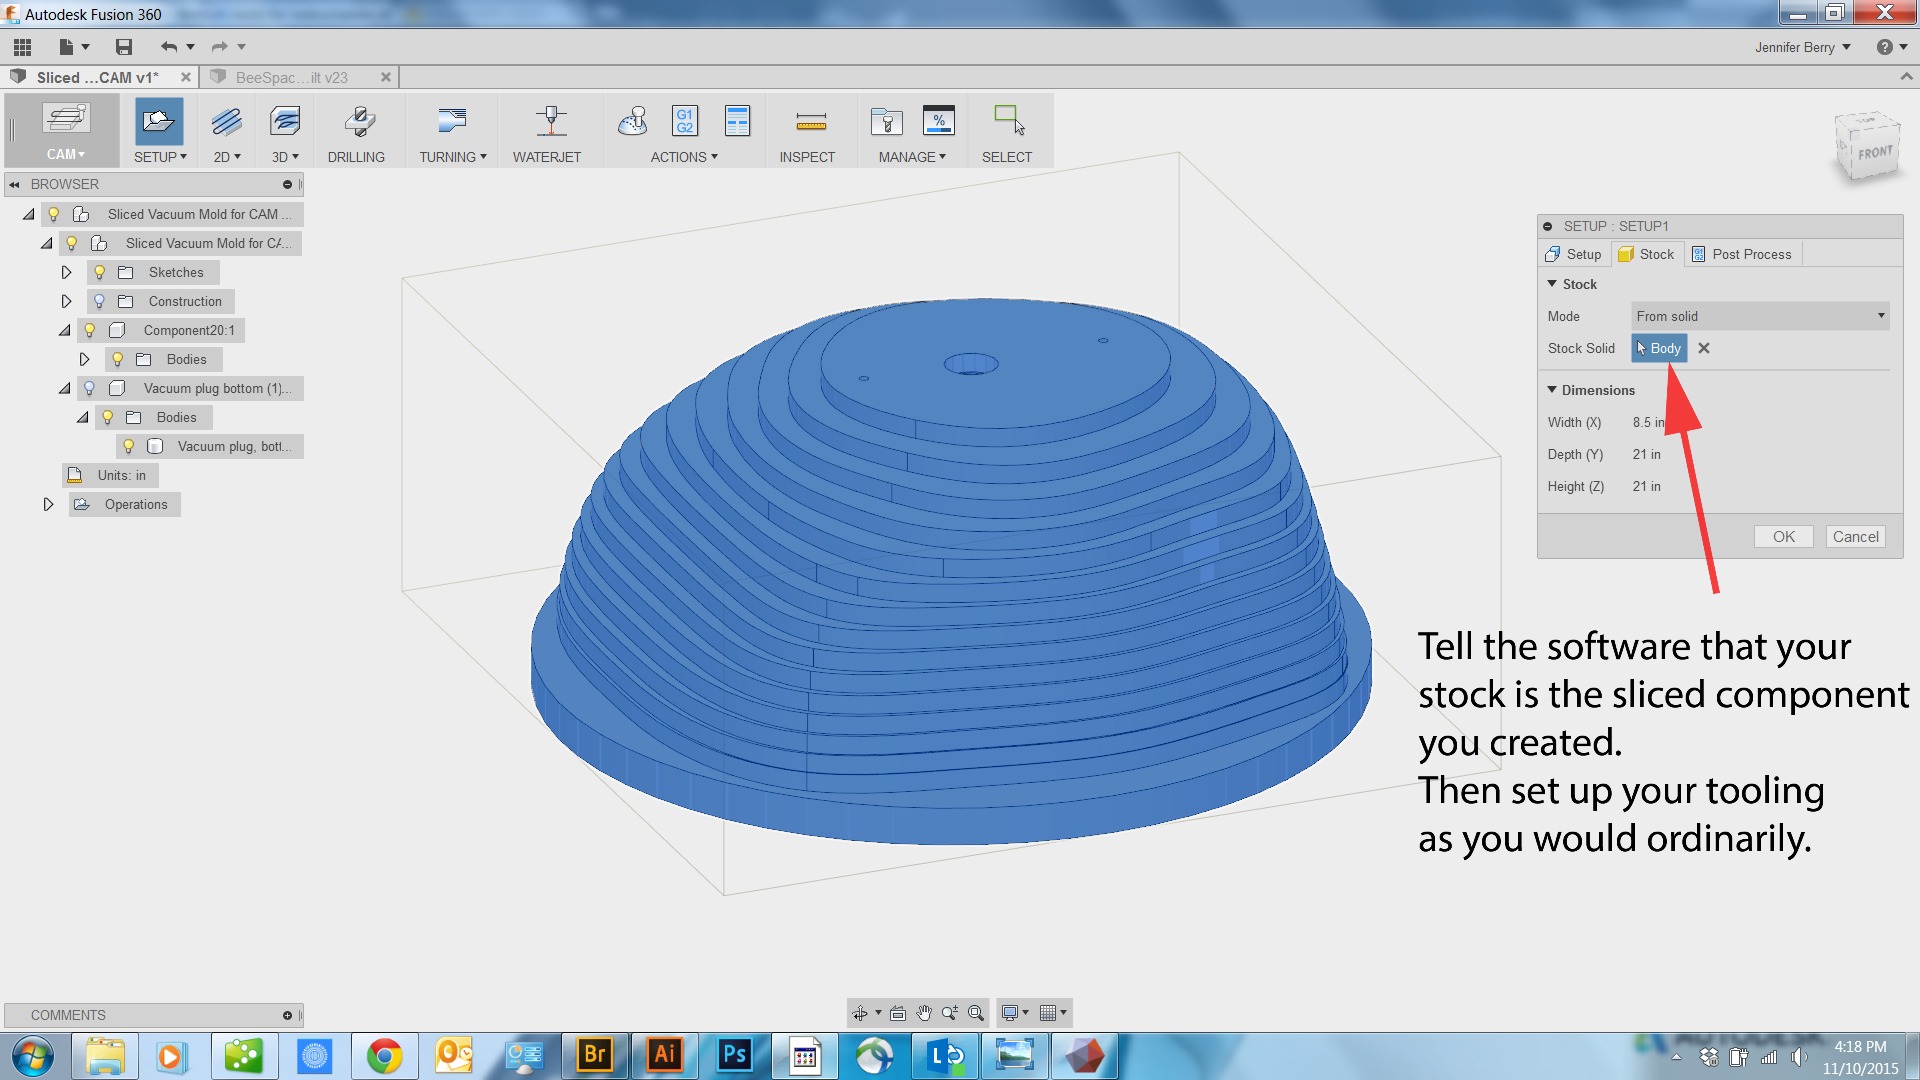The width and height of the screenshot is (1920, 1080).
Task: Click the Pan hand navigation icon
Action: (x=924, y=1013)
